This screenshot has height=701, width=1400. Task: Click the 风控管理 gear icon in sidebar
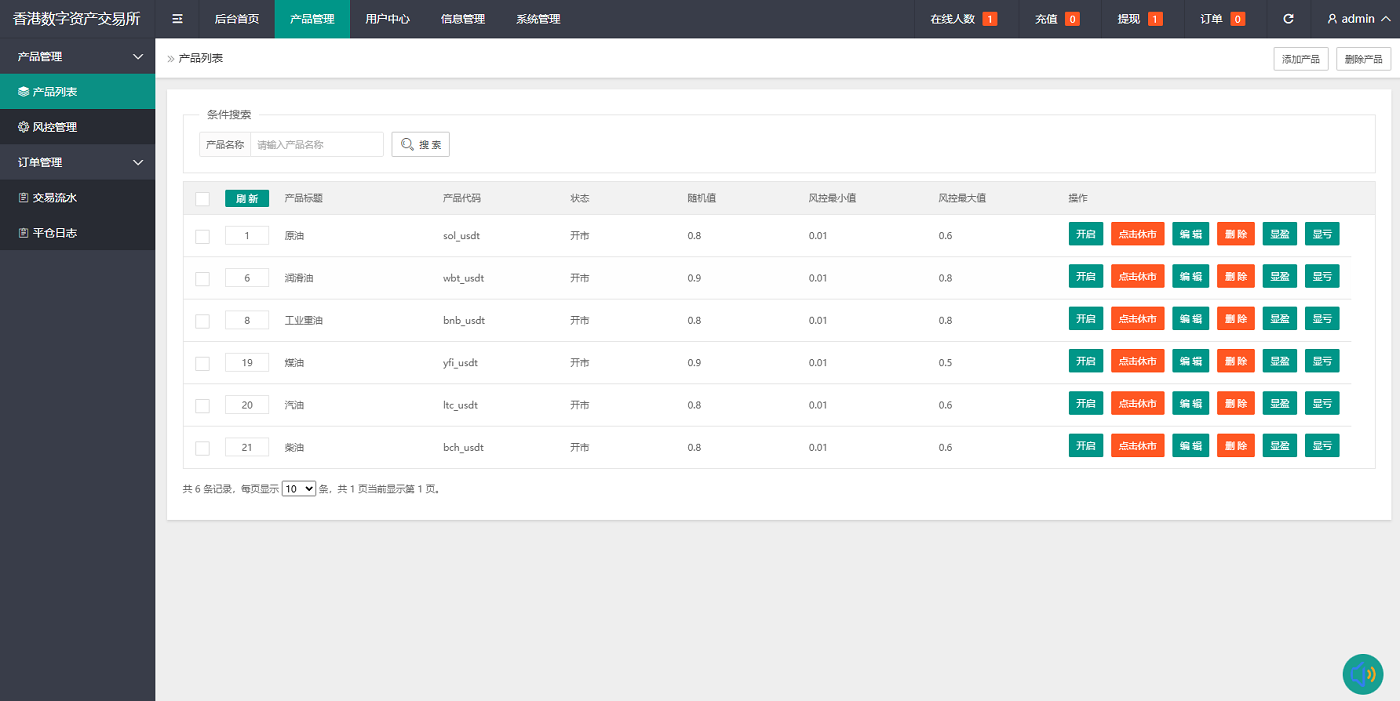(24, 127)
